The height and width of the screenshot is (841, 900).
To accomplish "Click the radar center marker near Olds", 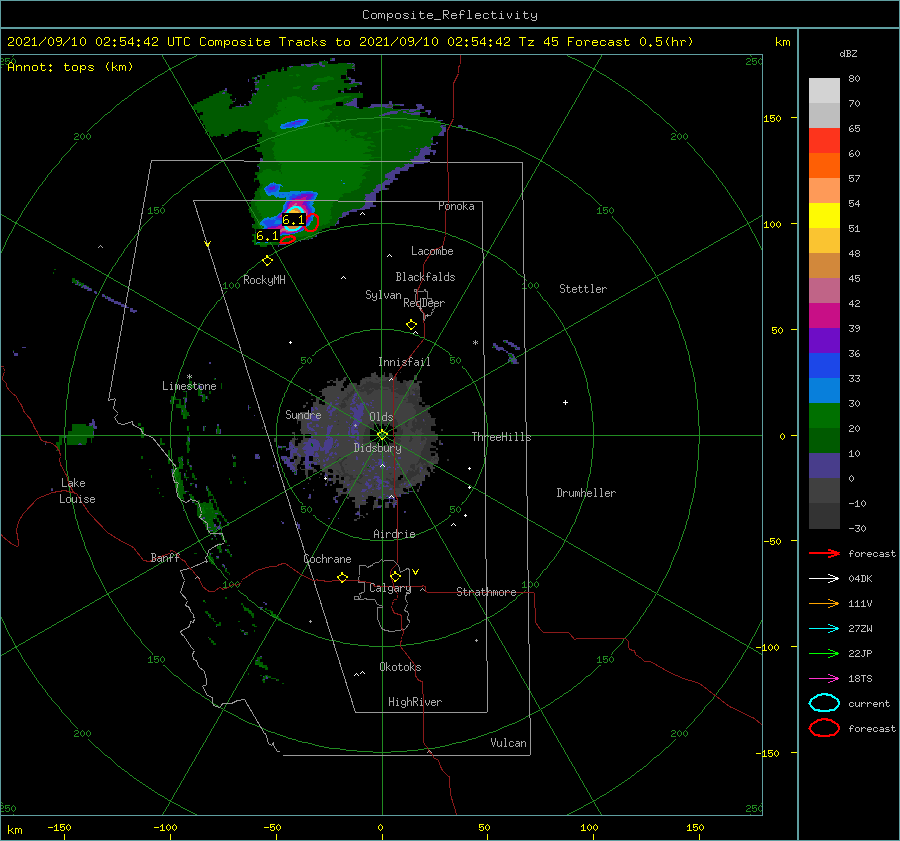I will point(382,435).
